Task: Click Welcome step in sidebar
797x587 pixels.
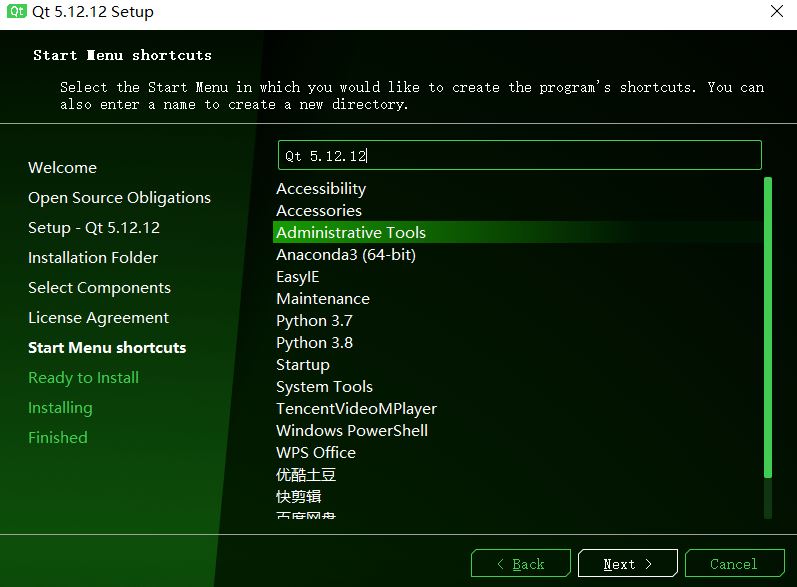Action: (x=63, y=167)
